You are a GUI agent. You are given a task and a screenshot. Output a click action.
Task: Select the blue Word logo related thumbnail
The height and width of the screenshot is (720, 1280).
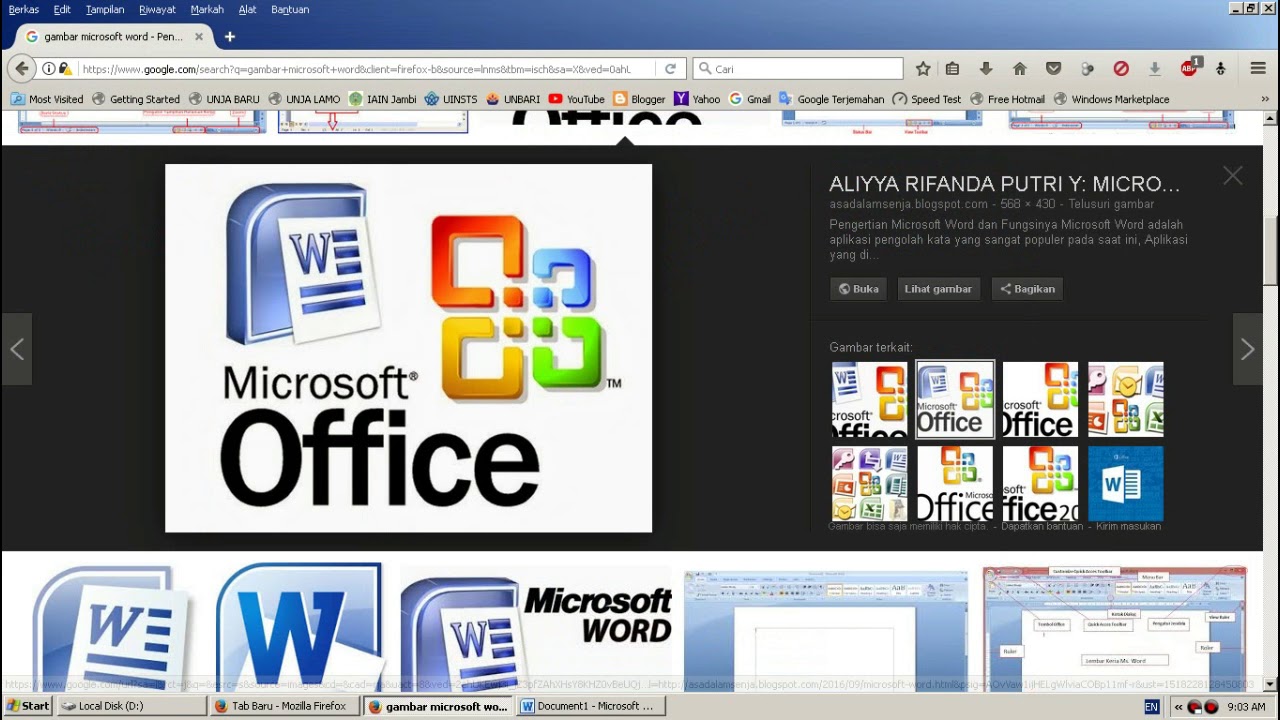(1125, 483)
